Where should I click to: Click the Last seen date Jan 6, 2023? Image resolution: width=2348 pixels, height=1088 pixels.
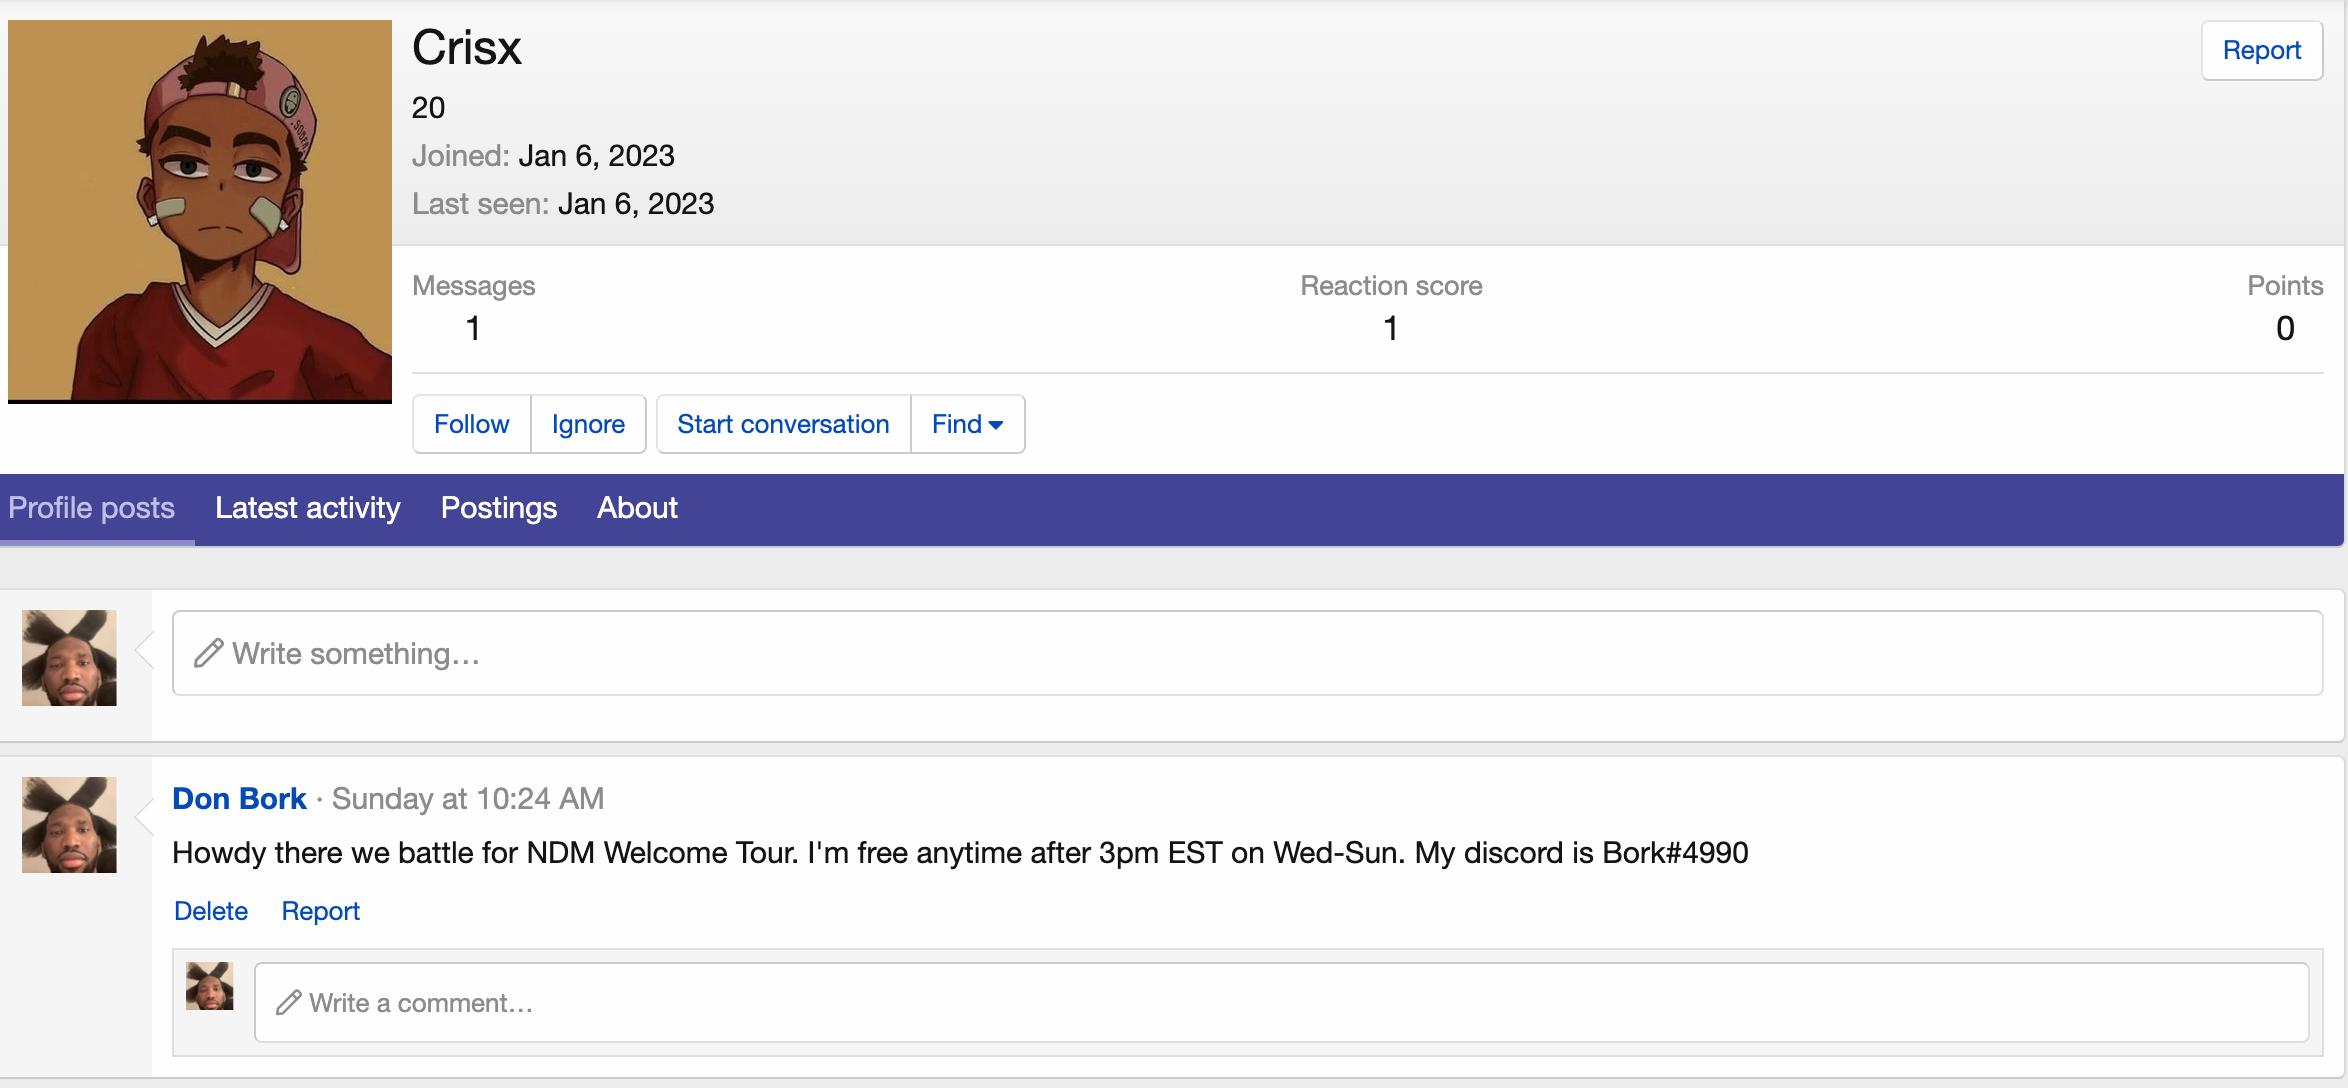point(636,204)
